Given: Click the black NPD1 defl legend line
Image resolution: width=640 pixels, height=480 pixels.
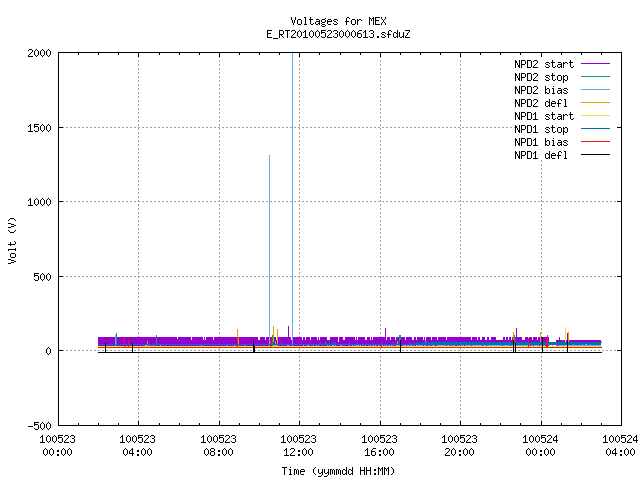Looking at the screenshot, I should point(595,155).
